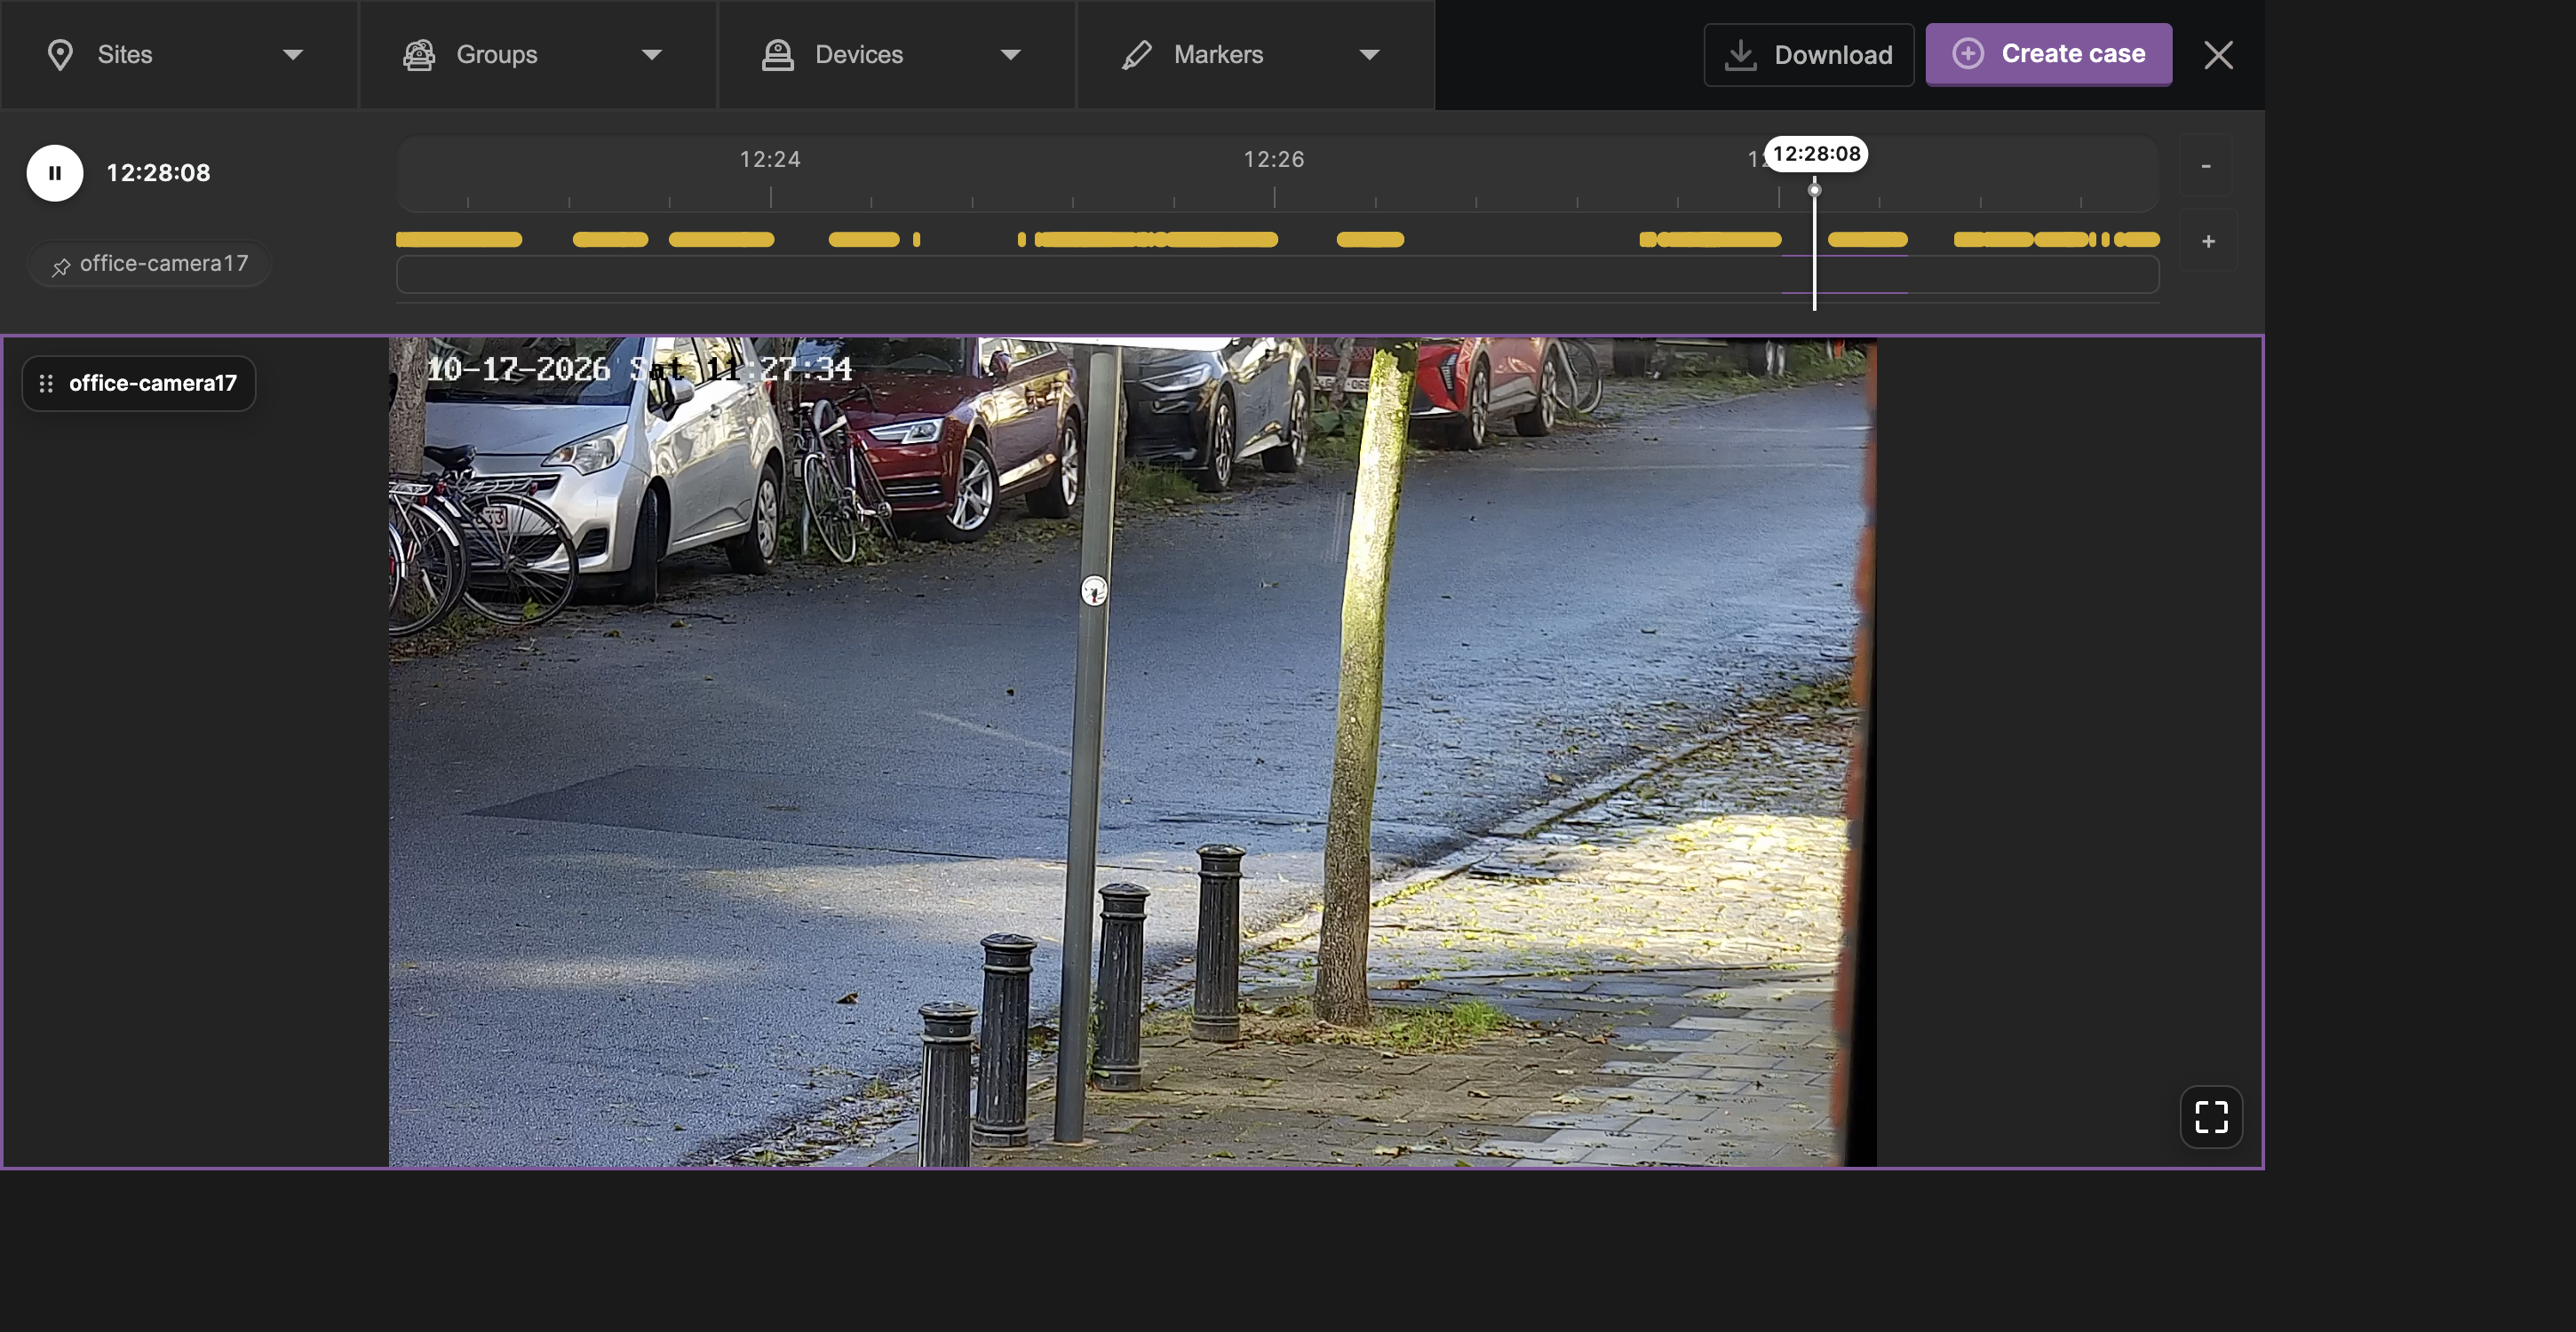Click the Markers pencil icon
The height and width of the screenshot is (1332, 2576).
point(1137,55)
